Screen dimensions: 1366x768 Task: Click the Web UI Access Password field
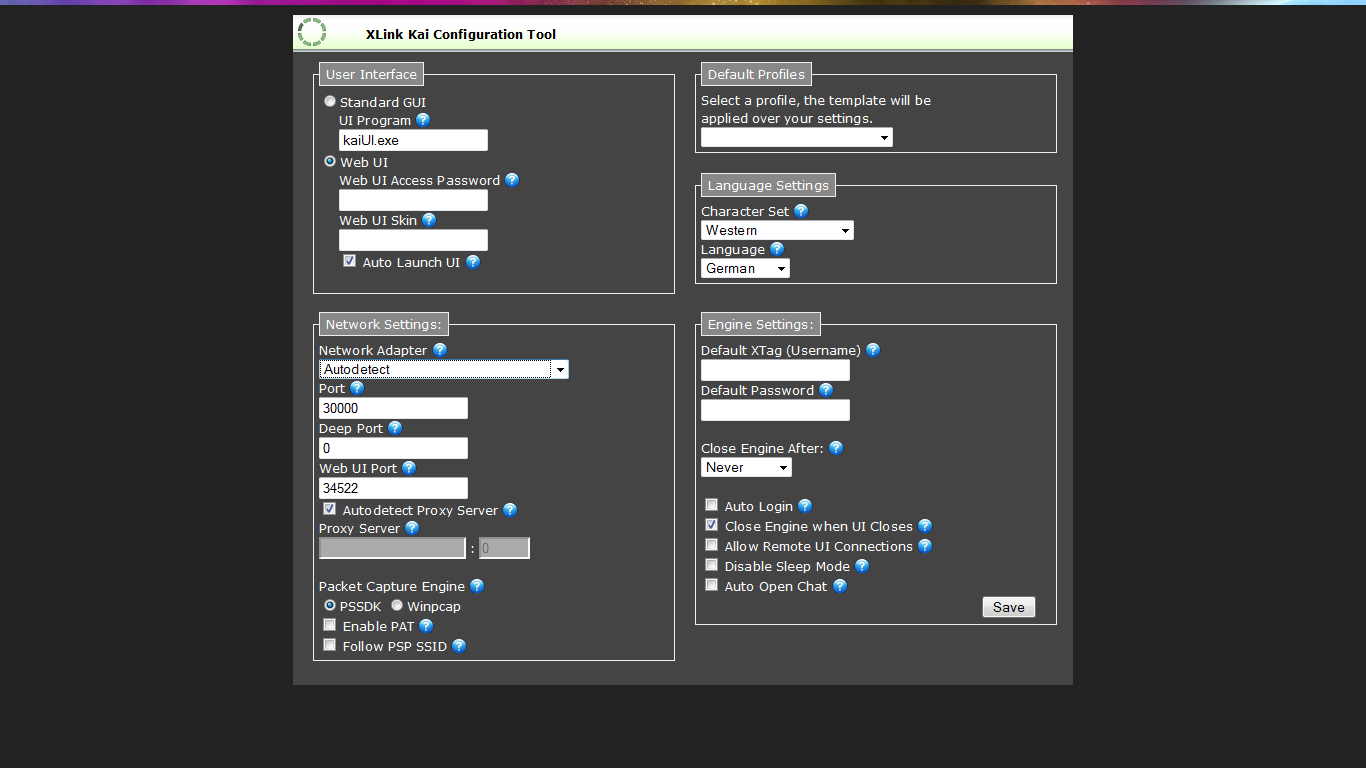(x=413, y=200)
